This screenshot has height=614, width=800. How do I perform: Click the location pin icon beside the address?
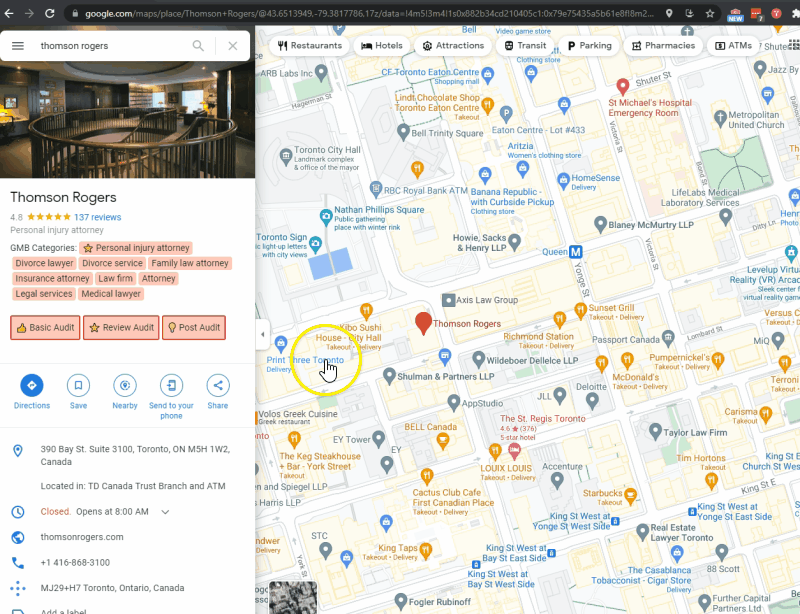point(18,451)
